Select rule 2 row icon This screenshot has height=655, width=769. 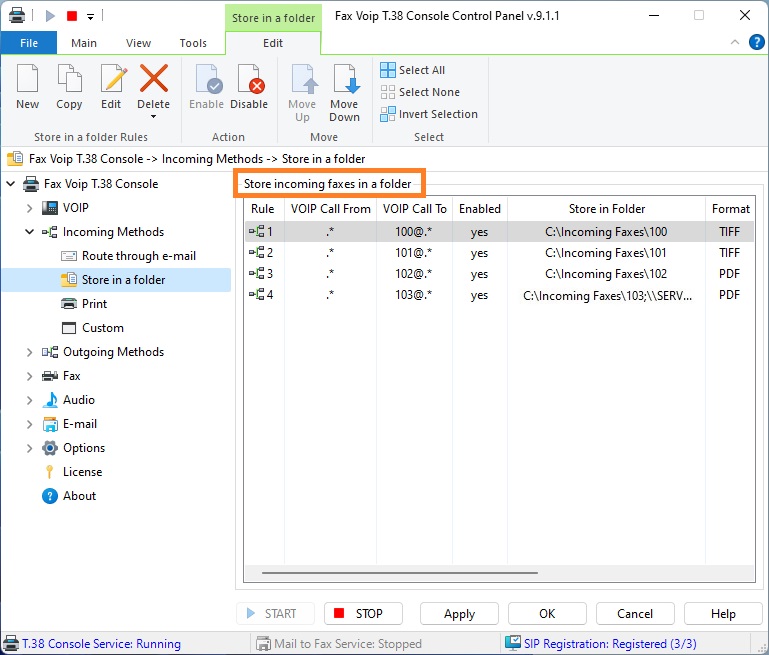pos(256,252)
